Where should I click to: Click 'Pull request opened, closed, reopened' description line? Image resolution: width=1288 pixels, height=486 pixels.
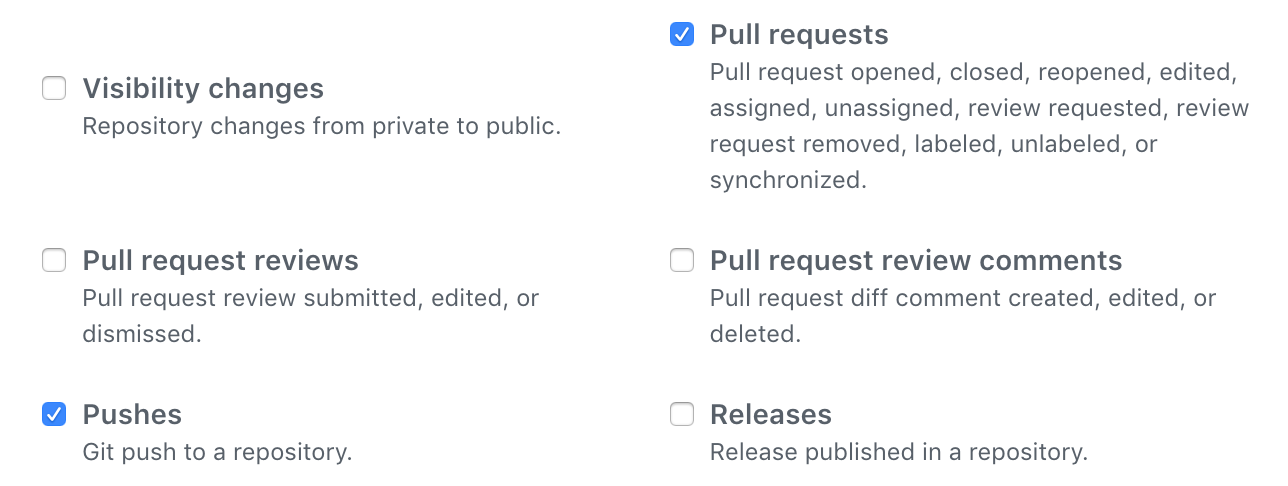pos(974,73)
